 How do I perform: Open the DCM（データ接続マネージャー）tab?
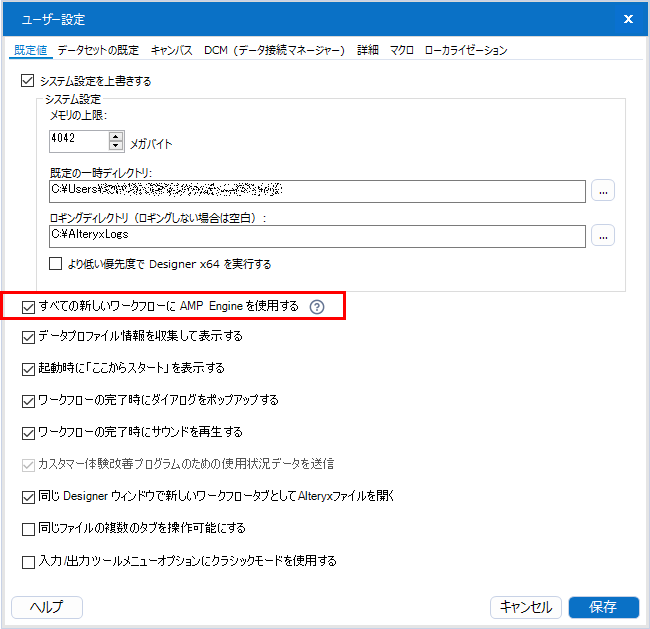[x=275, y=50]
